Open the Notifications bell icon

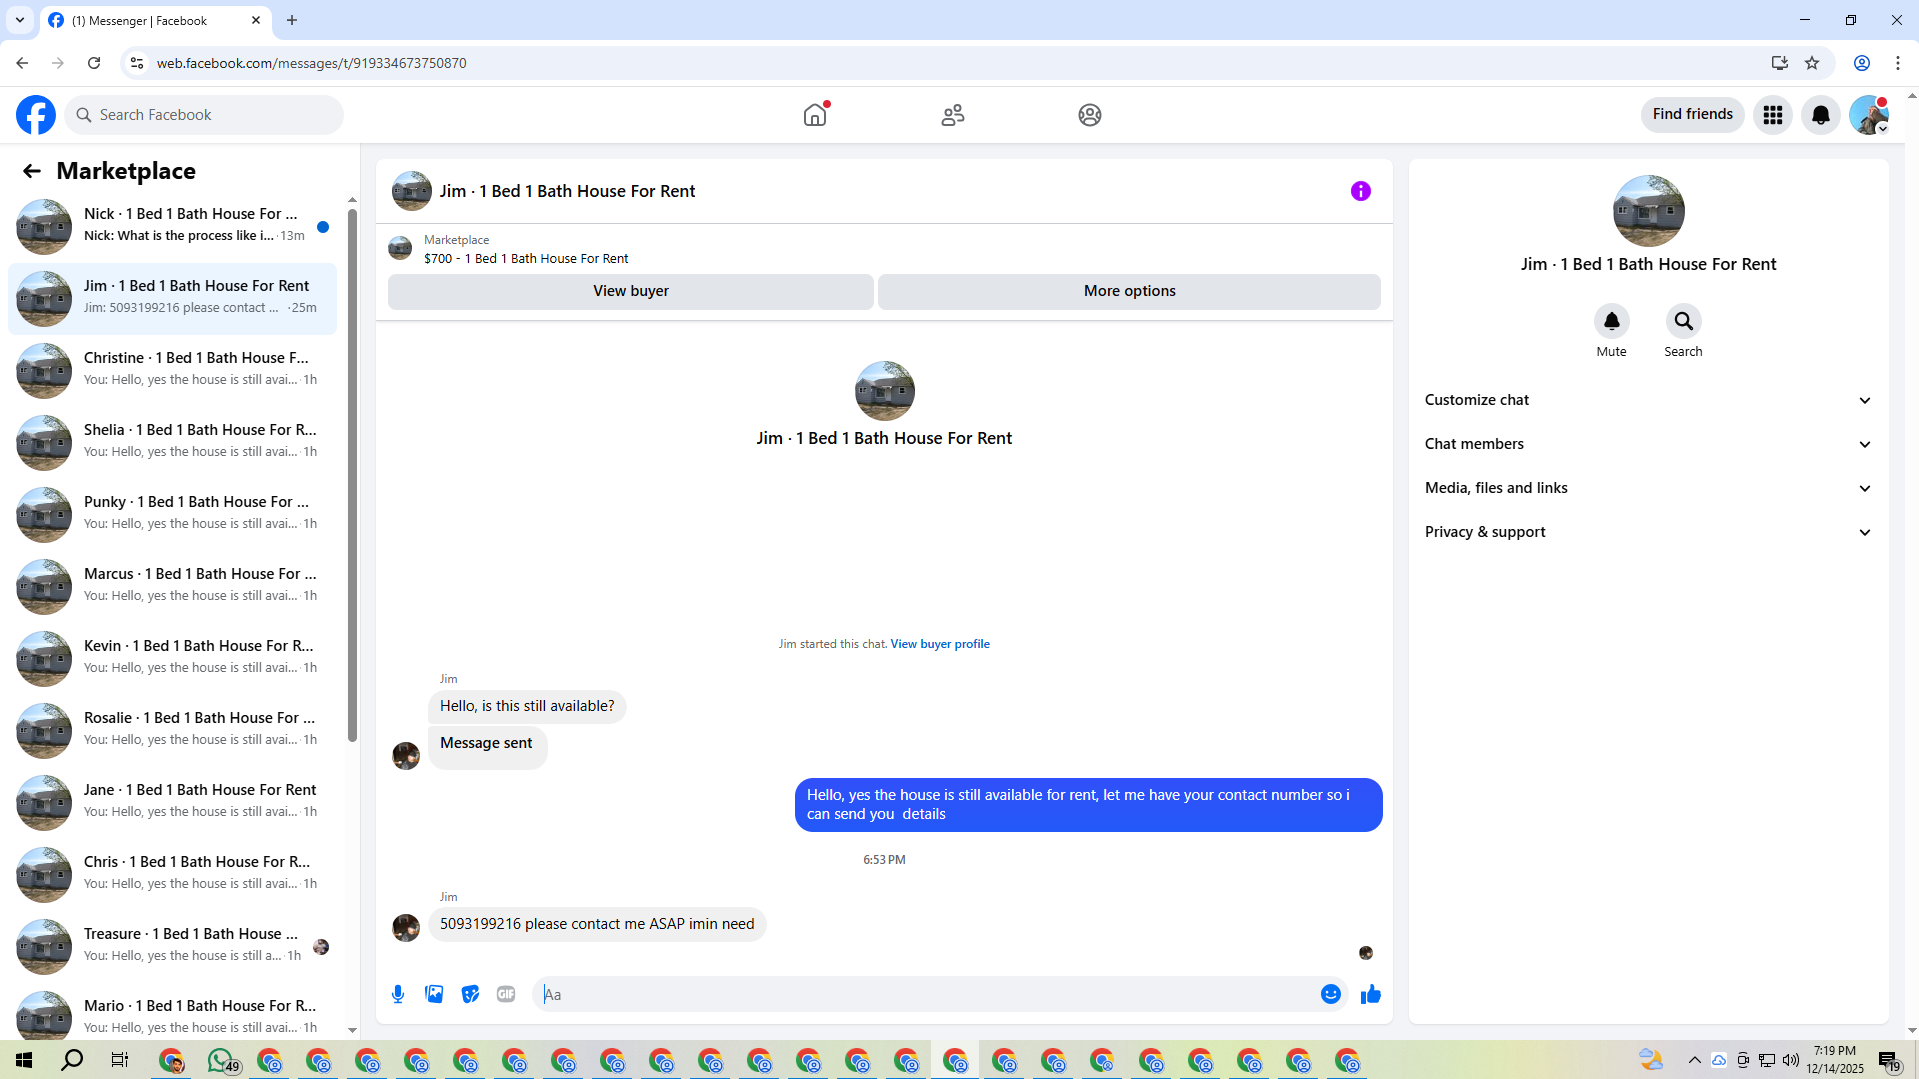tap(1821, 115)
